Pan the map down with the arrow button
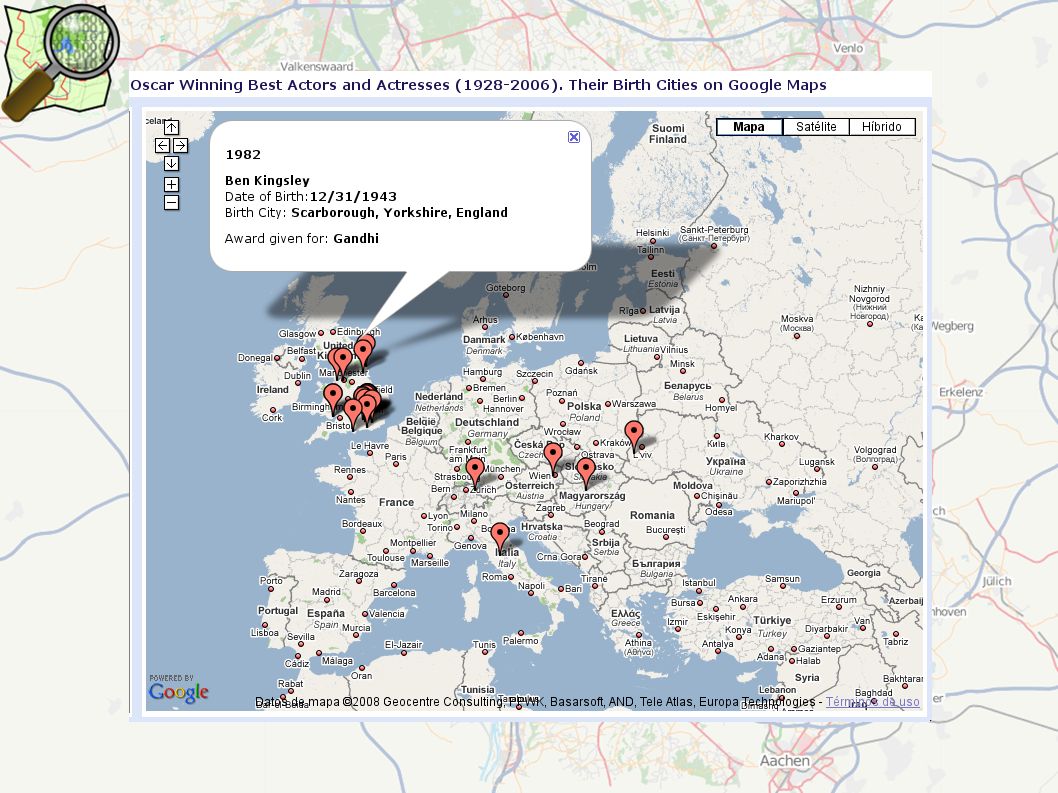This screenshot has width=1058, height=793. click(x=171, y=163)
